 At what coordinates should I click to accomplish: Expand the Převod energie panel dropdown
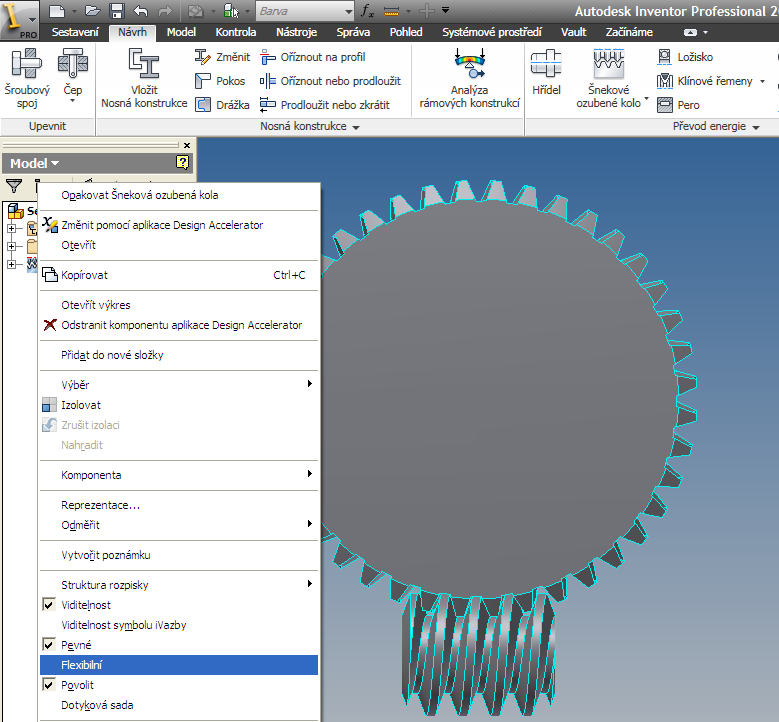756,128
